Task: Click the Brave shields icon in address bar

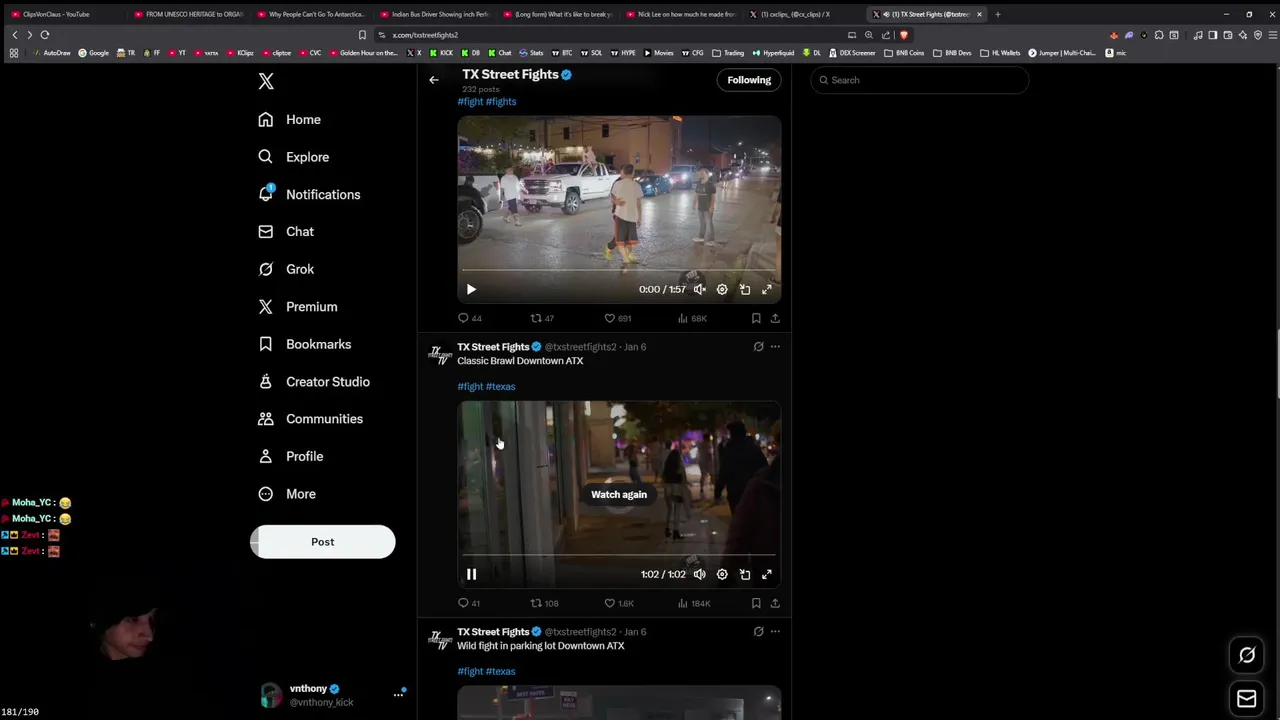Action: [903, 35]
